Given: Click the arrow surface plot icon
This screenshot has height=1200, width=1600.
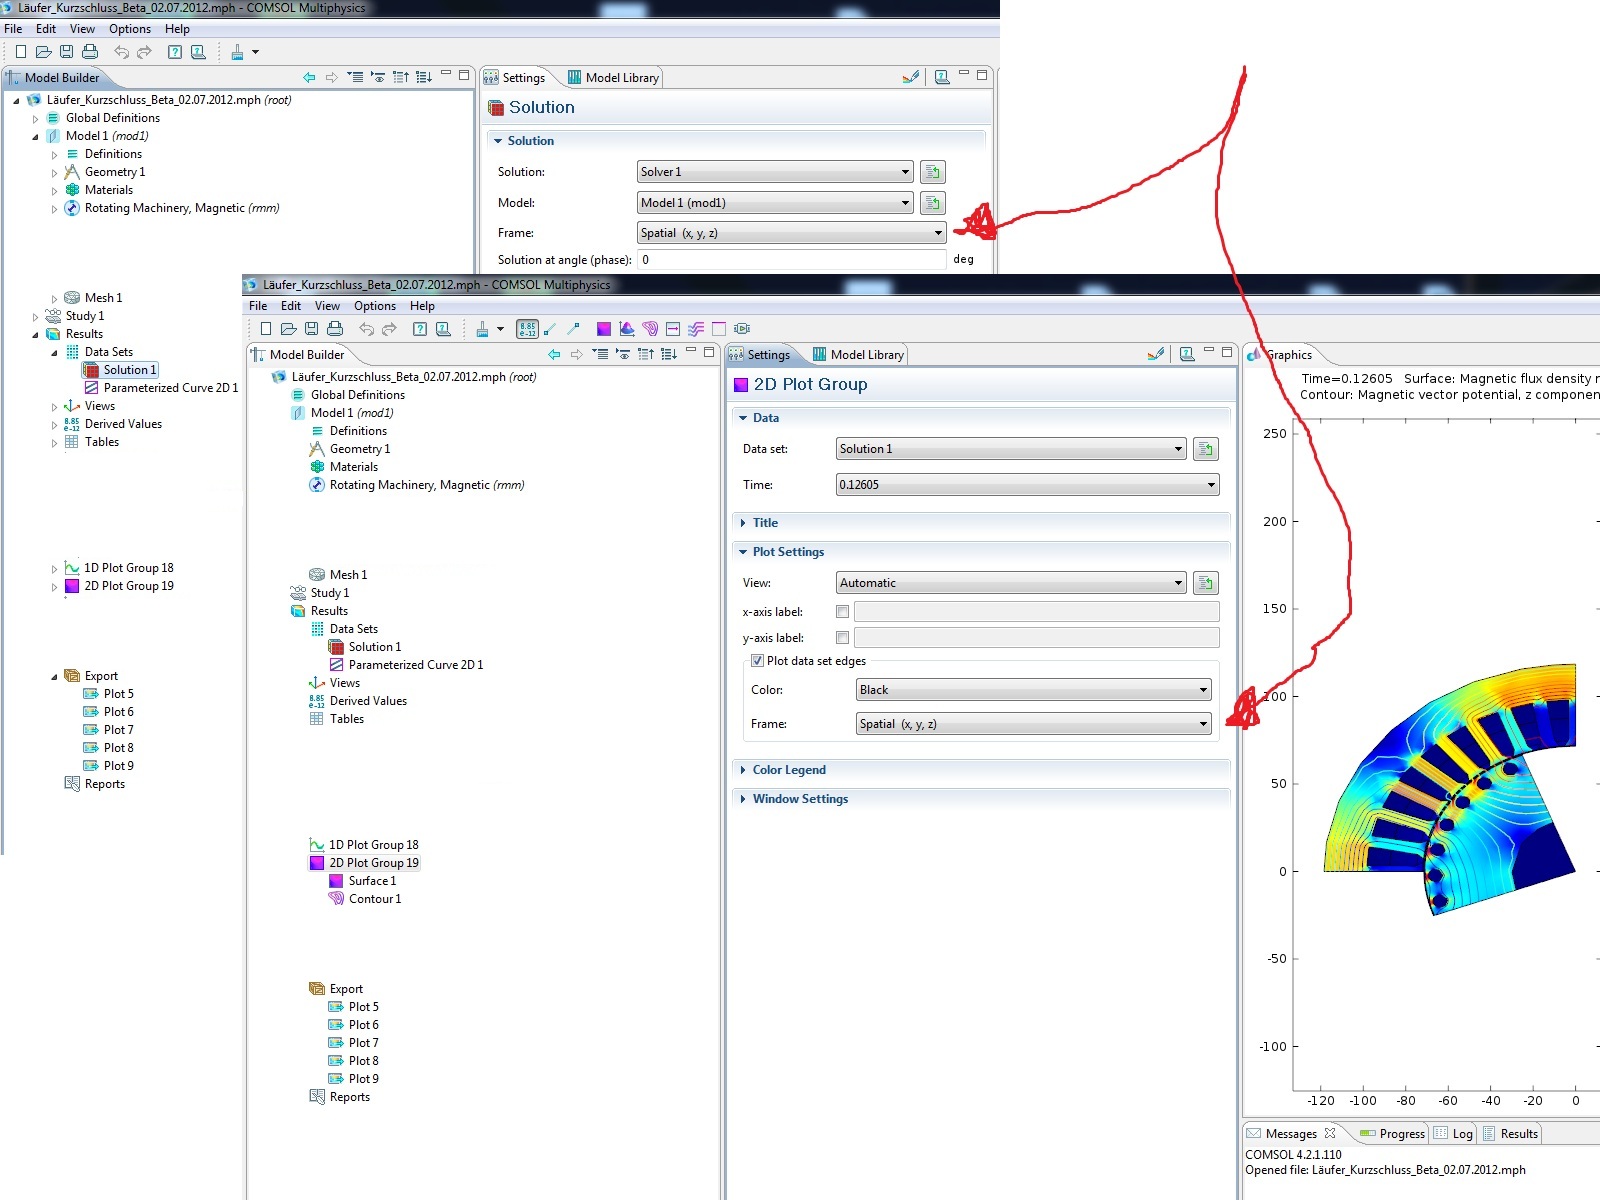Looking at the screenshot, I should [673, 328].
